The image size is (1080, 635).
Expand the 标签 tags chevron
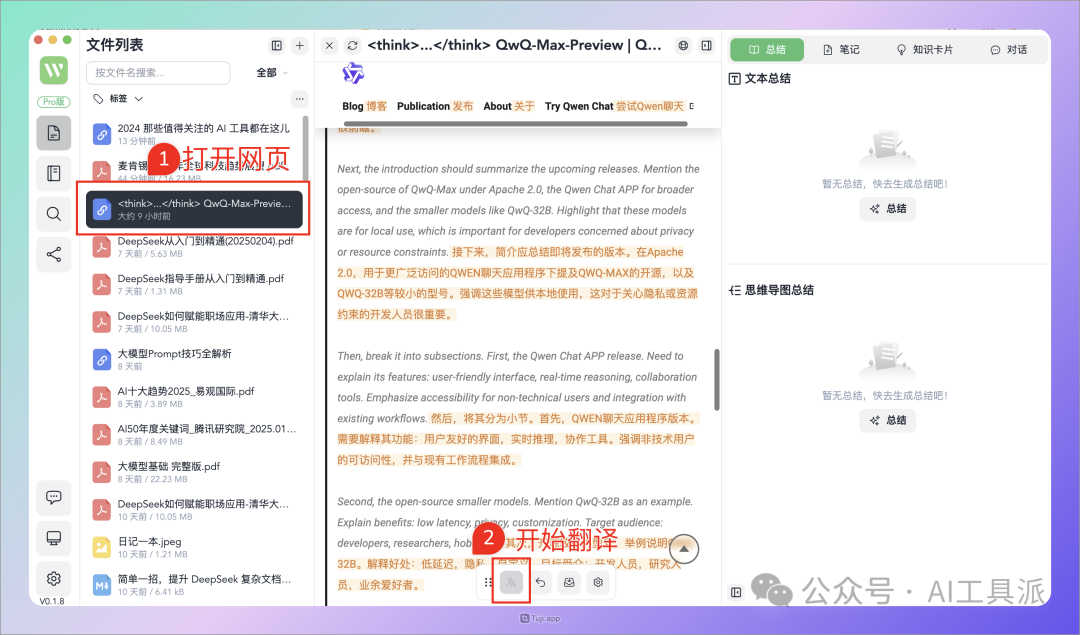(138, 98)
